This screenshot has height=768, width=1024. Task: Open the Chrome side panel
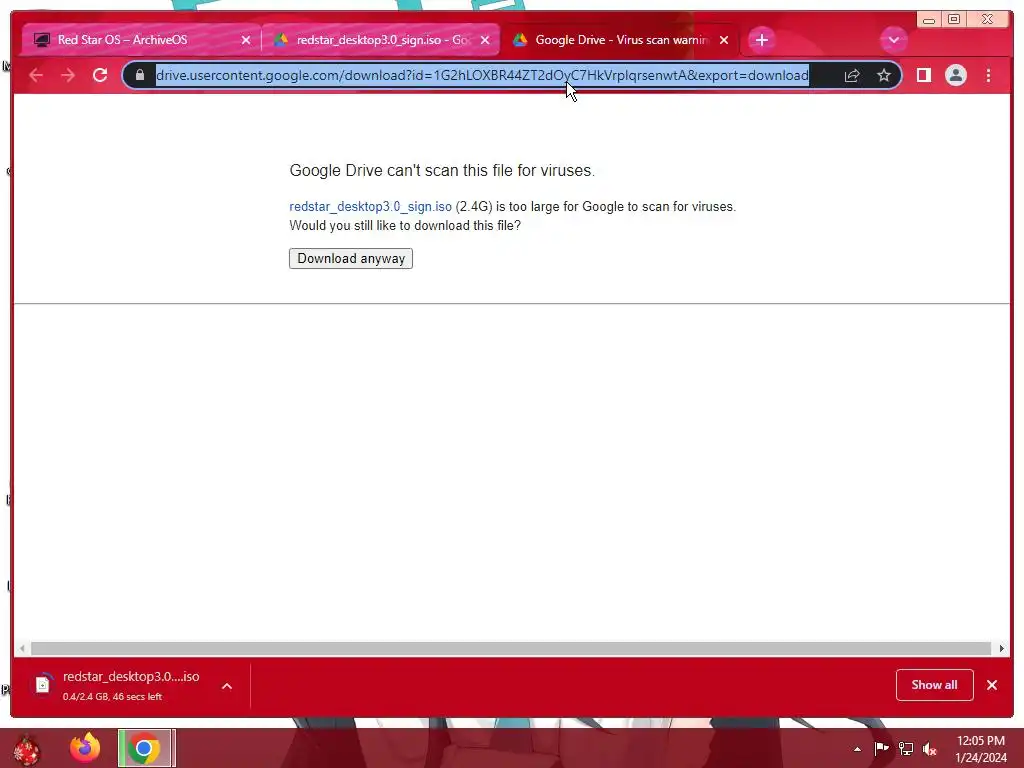click(923, 76)
